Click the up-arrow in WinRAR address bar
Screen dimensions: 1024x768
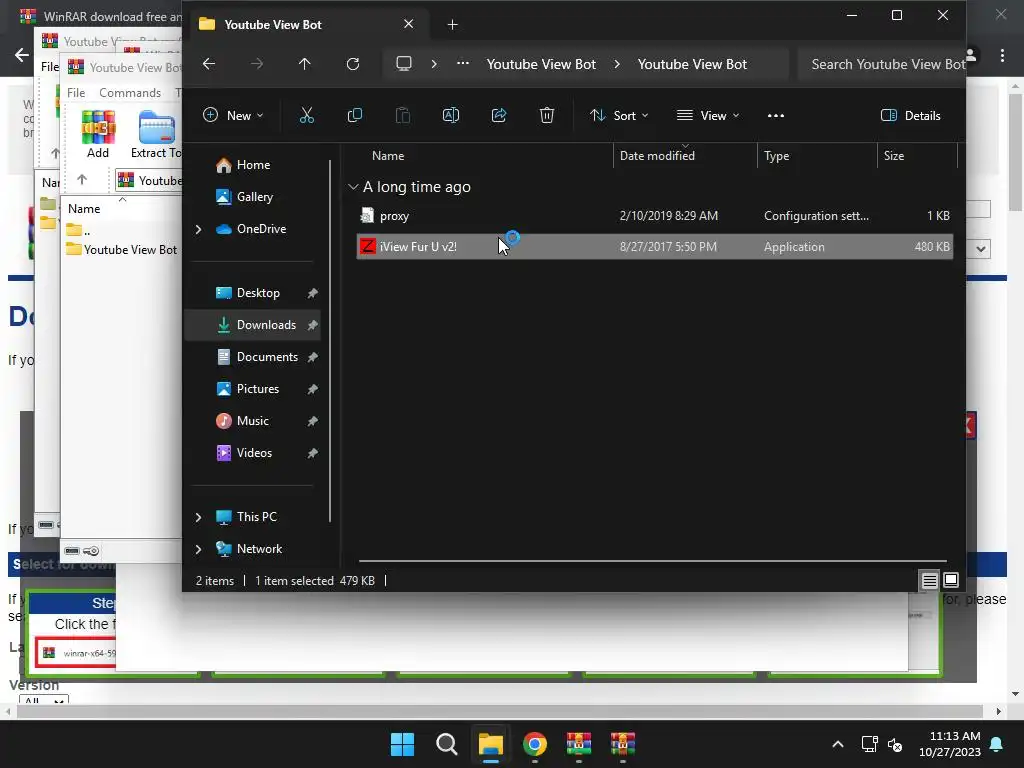pyautogui.click(x=82, y=180)
